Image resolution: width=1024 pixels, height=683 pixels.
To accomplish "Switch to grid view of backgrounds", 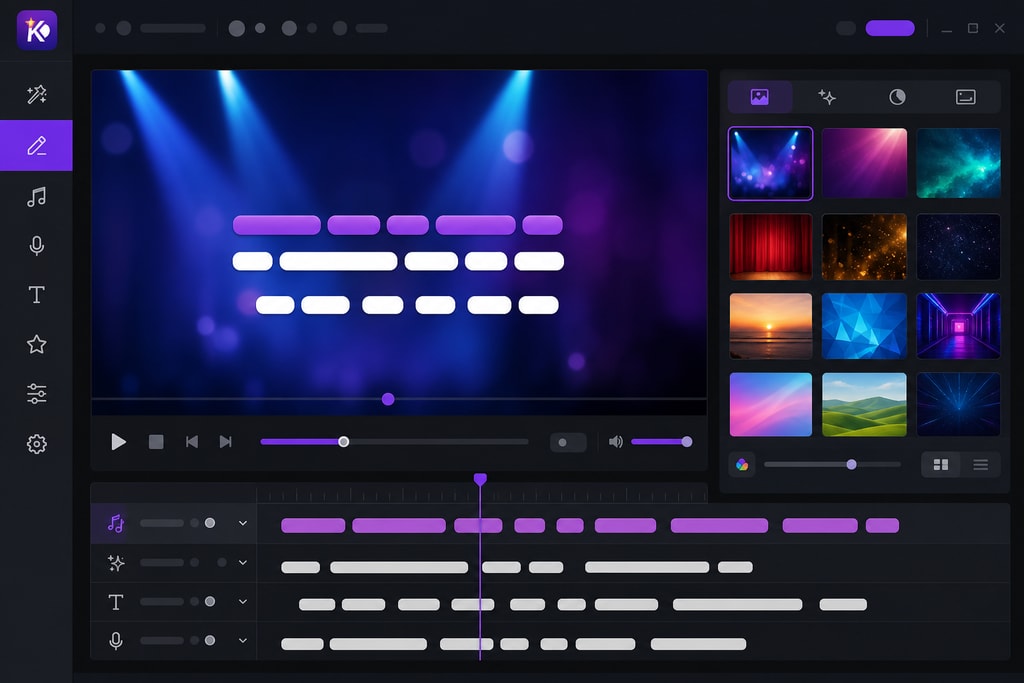I will 940,465.
